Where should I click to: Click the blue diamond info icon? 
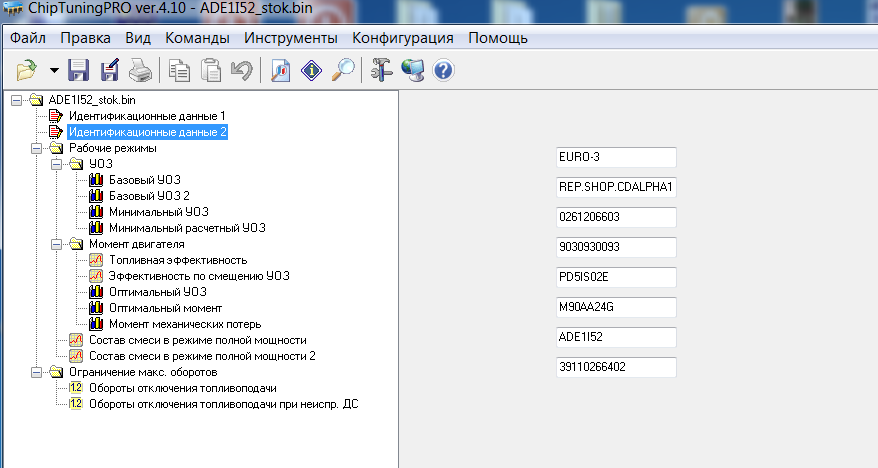[311, 70]
